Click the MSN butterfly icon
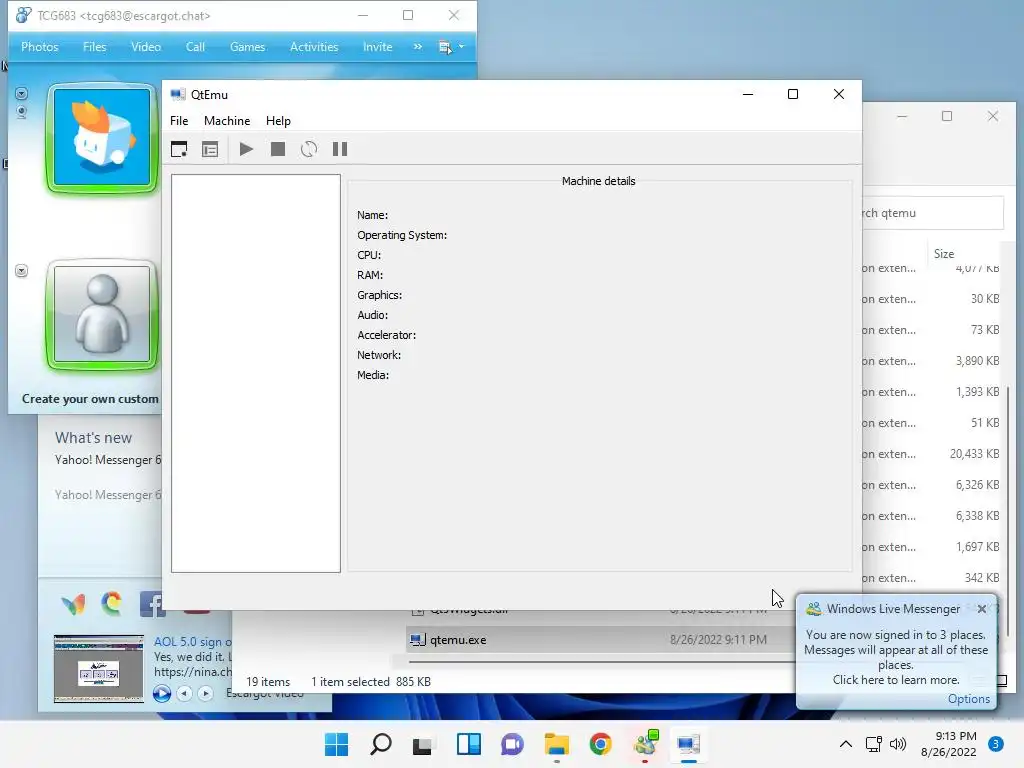This screenshot has height=768, width=1024. coord(73,604)
